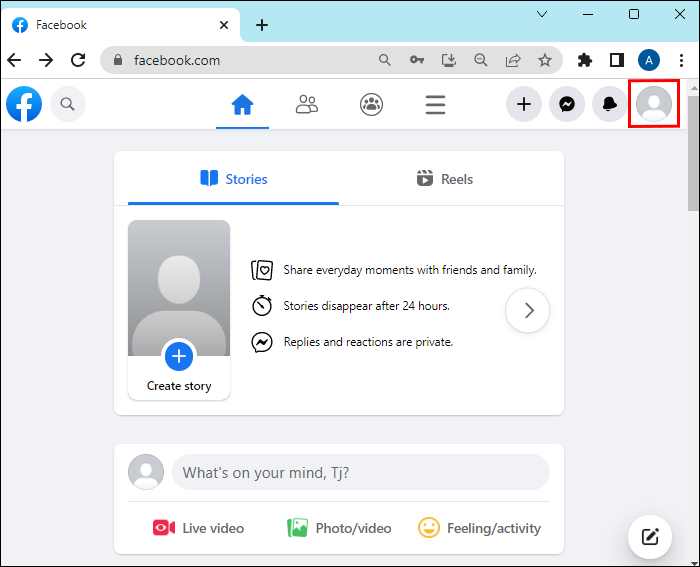Image resolution: width=700 pixels, height=567 pixels.
Task: Click the address bar search lens icon
Action: [385, 60]
